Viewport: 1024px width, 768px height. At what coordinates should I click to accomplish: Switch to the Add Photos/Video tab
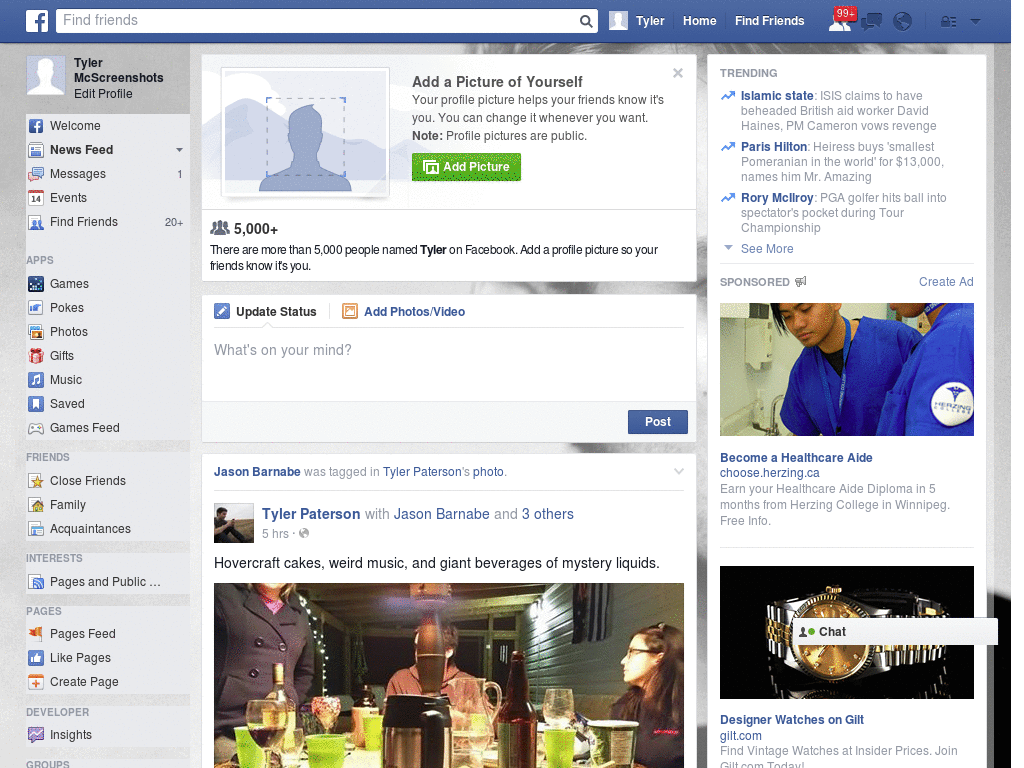[x=414, y=311]
